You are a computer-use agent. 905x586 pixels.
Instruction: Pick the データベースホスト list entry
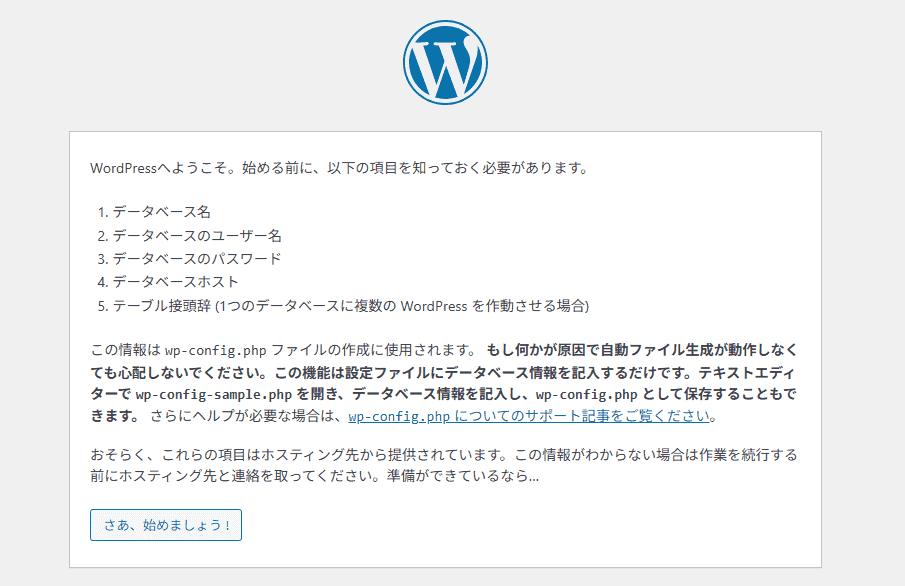(175, 282)
